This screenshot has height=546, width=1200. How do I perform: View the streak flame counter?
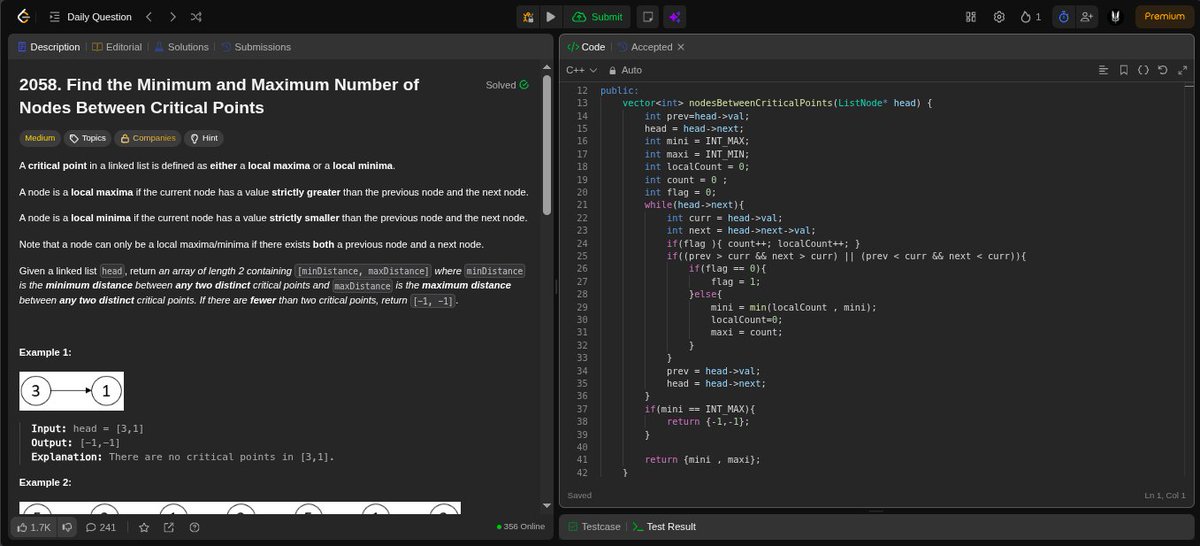tap(1031, 17)
